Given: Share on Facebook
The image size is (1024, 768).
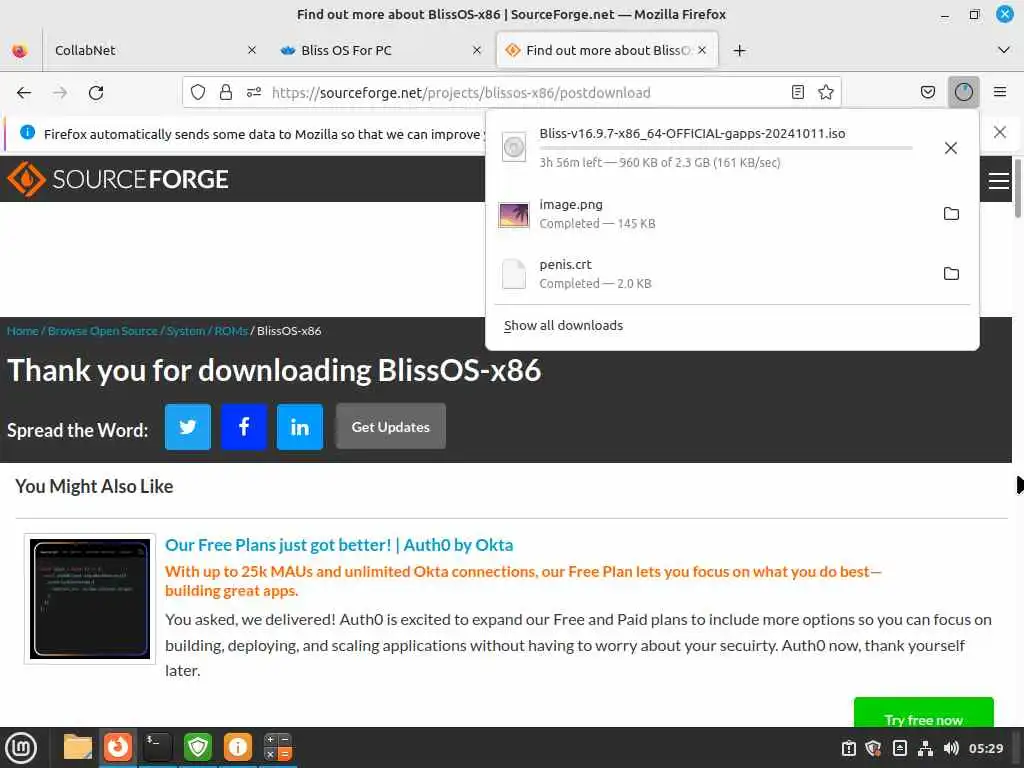Looking at the screenshot, I should tap(244, 427).
